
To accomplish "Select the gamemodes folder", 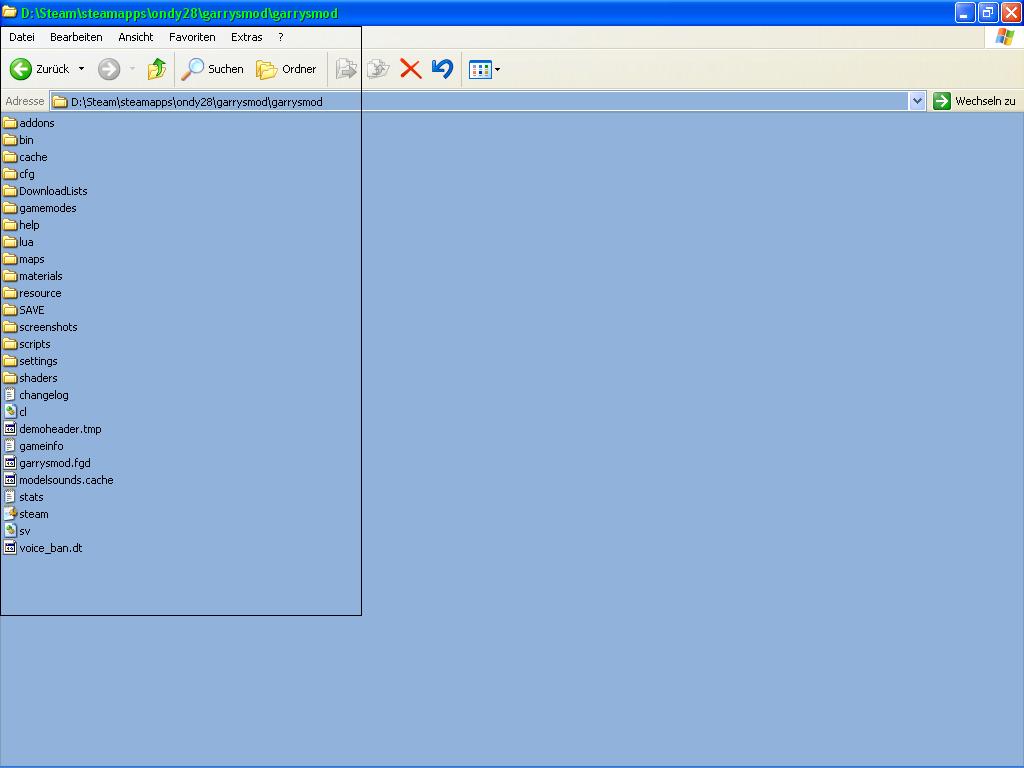I will tap(47, 208).
